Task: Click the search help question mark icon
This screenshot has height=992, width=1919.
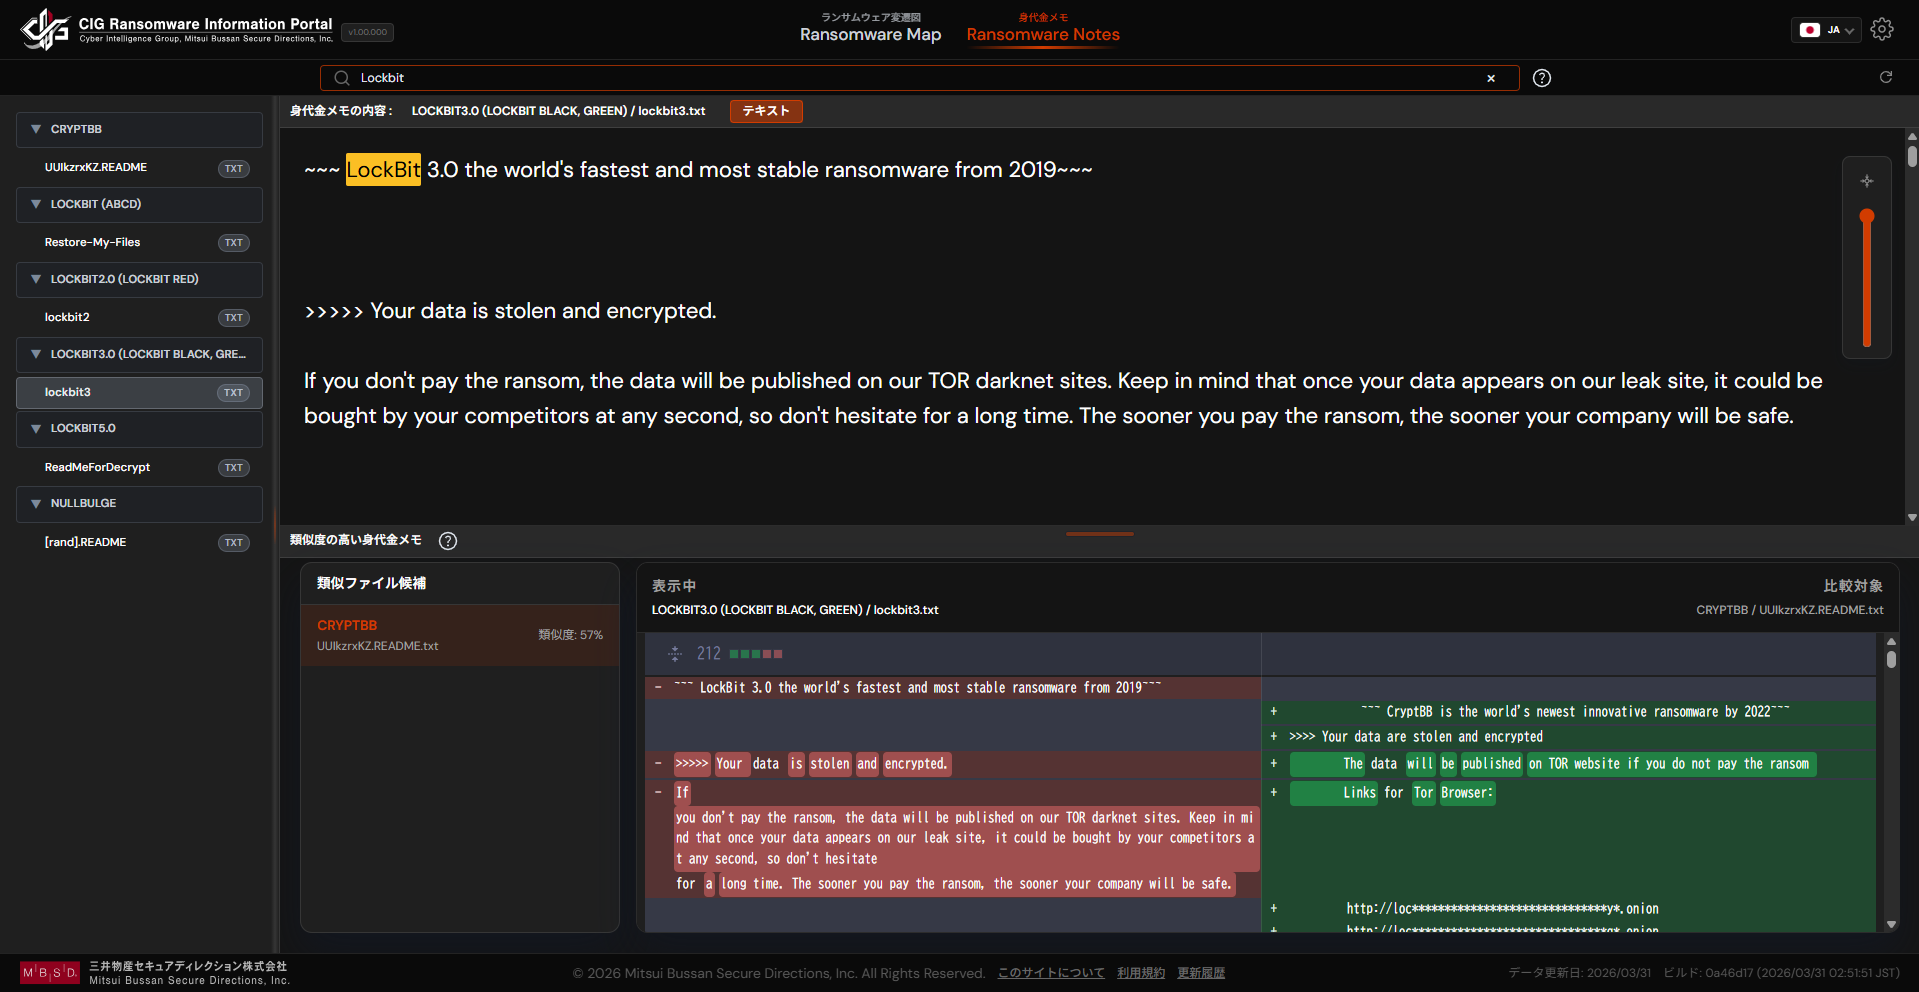Action: [1542, 78]
